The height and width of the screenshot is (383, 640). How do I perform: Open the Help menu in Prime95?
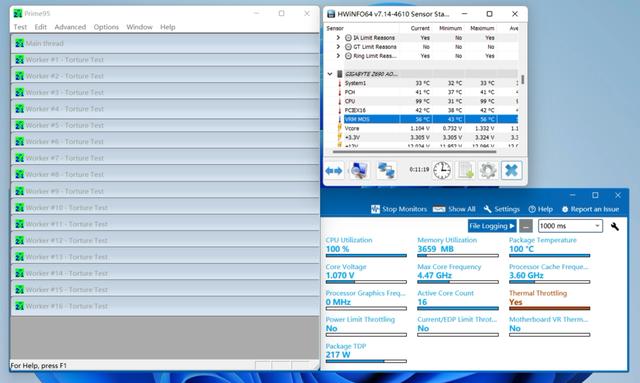point(168,27)
